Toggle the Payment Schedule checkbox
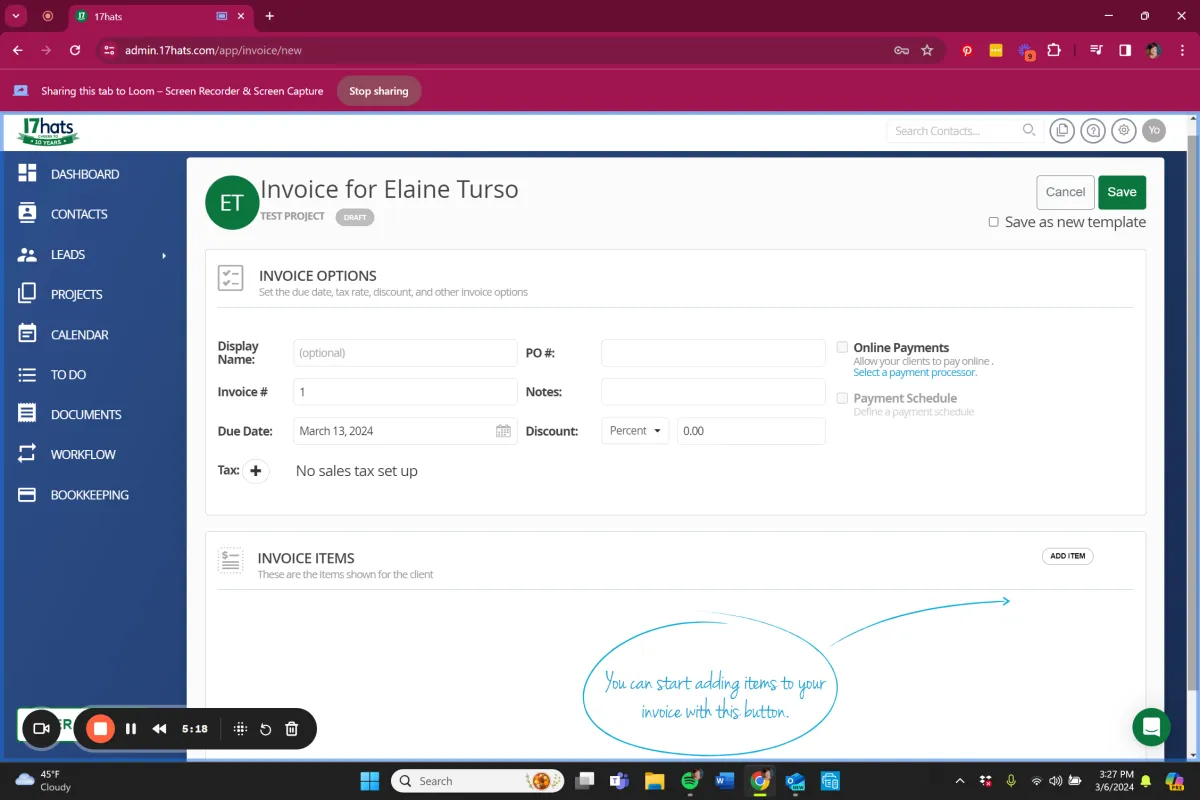The width and height of the screenshot is (1200, 800). 842,398
